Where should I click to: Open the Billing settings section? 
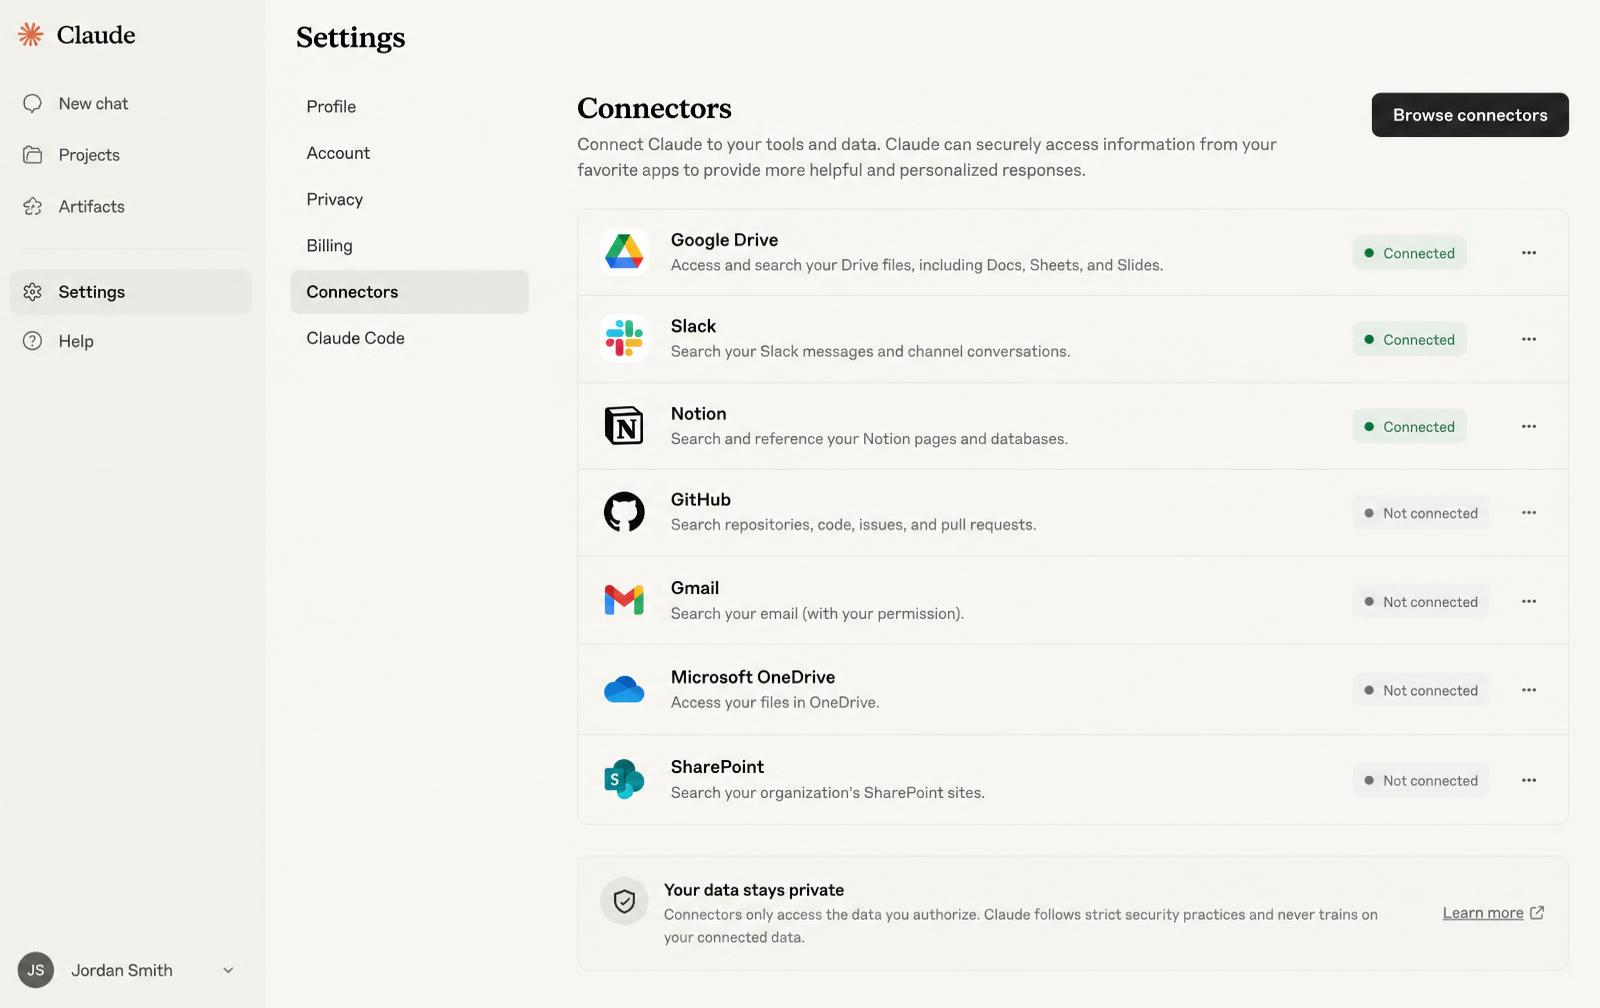coord(410,246)
